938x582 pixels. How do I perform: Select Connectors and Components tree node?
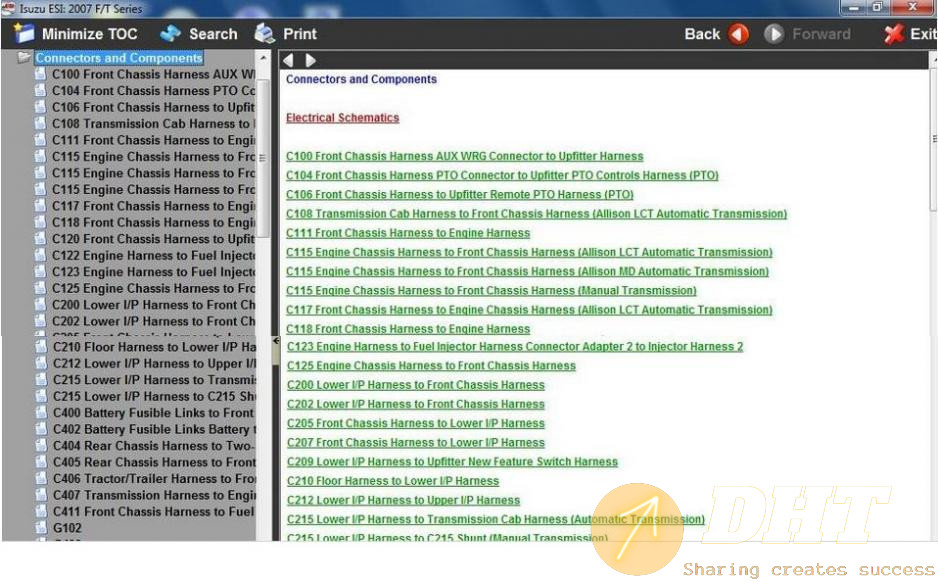(118, 58)
